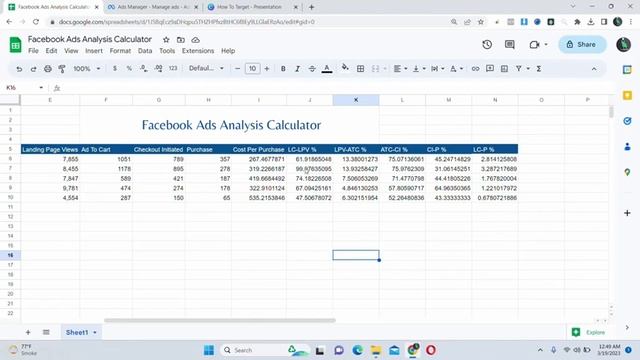Open the Format menu

[x=120, y=51]
